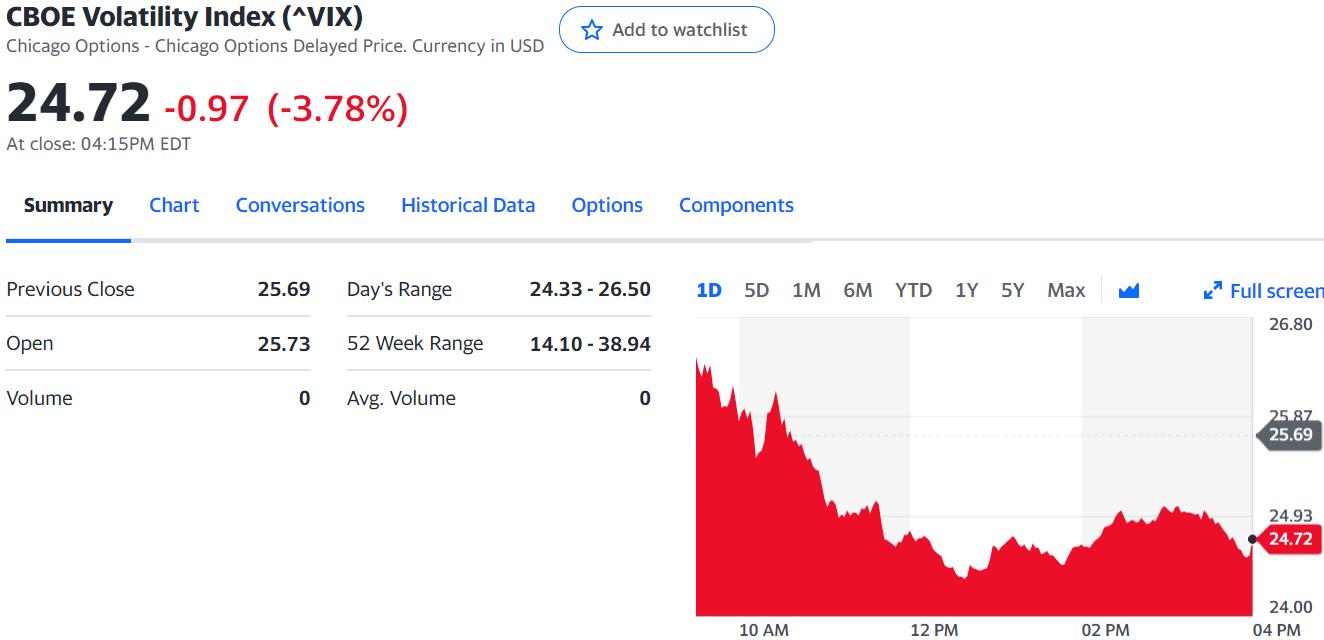Click the current price 24.72

[78, 102]
